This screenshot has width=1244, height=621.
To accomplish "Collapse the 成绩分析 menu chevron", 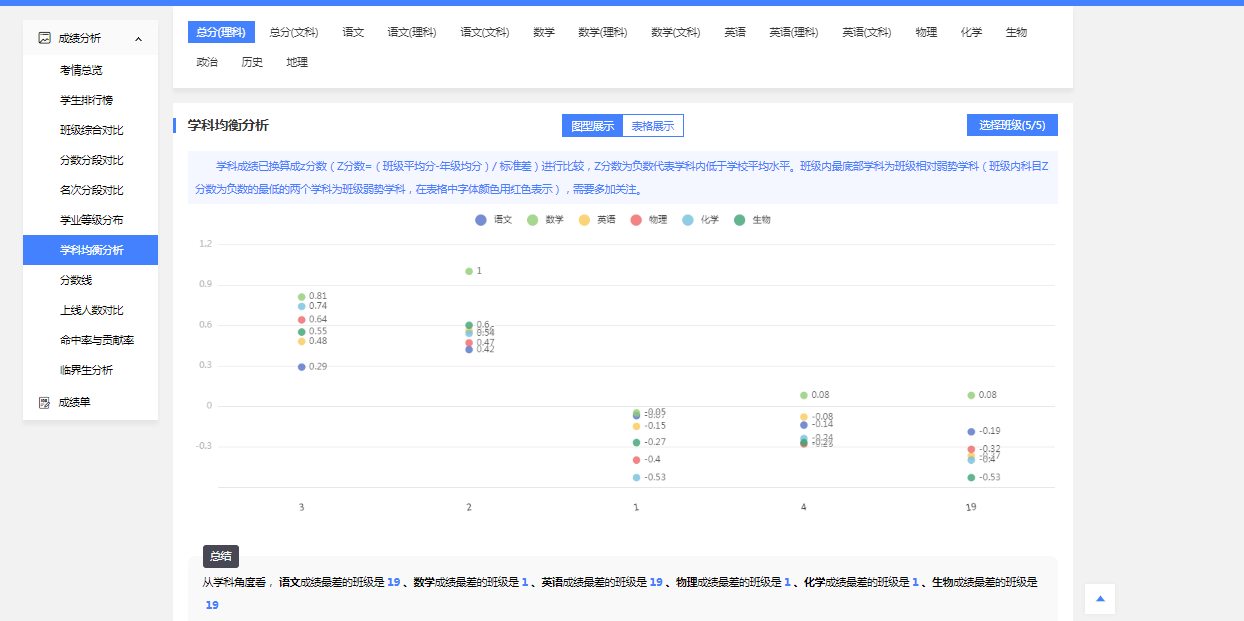I will coord(138,39).
